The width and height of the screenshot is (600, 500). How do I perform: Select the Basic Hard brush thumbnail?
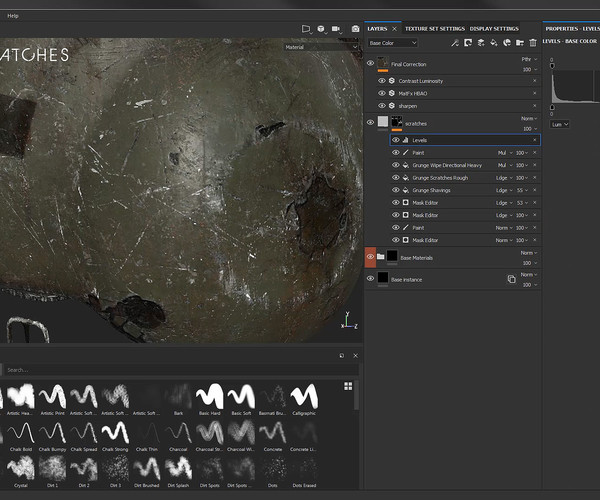(x=210, y=396)
